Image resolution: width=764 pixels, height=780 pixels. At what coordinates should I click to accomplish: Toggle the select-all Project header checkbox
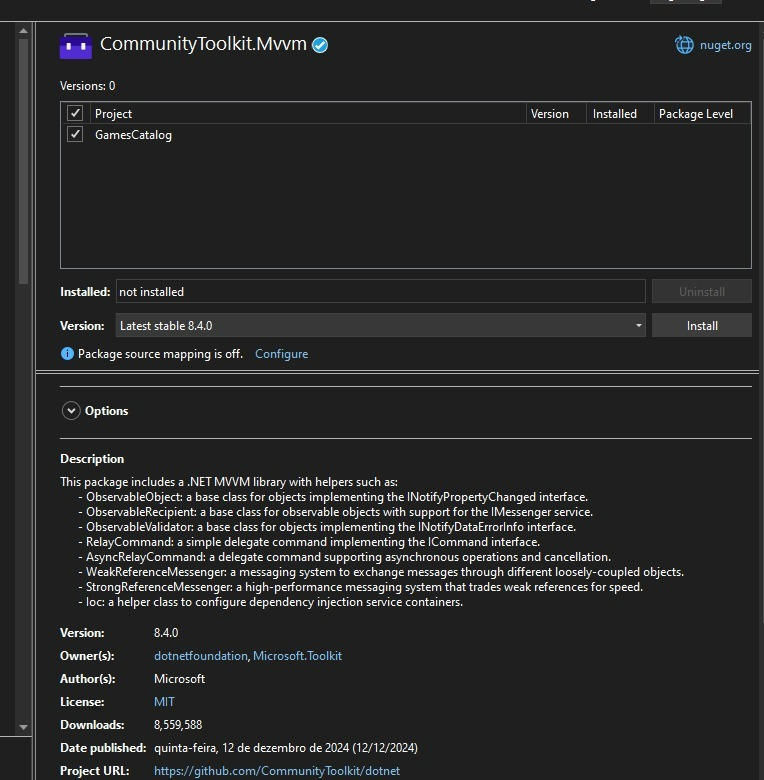click(x=75, y=113)
